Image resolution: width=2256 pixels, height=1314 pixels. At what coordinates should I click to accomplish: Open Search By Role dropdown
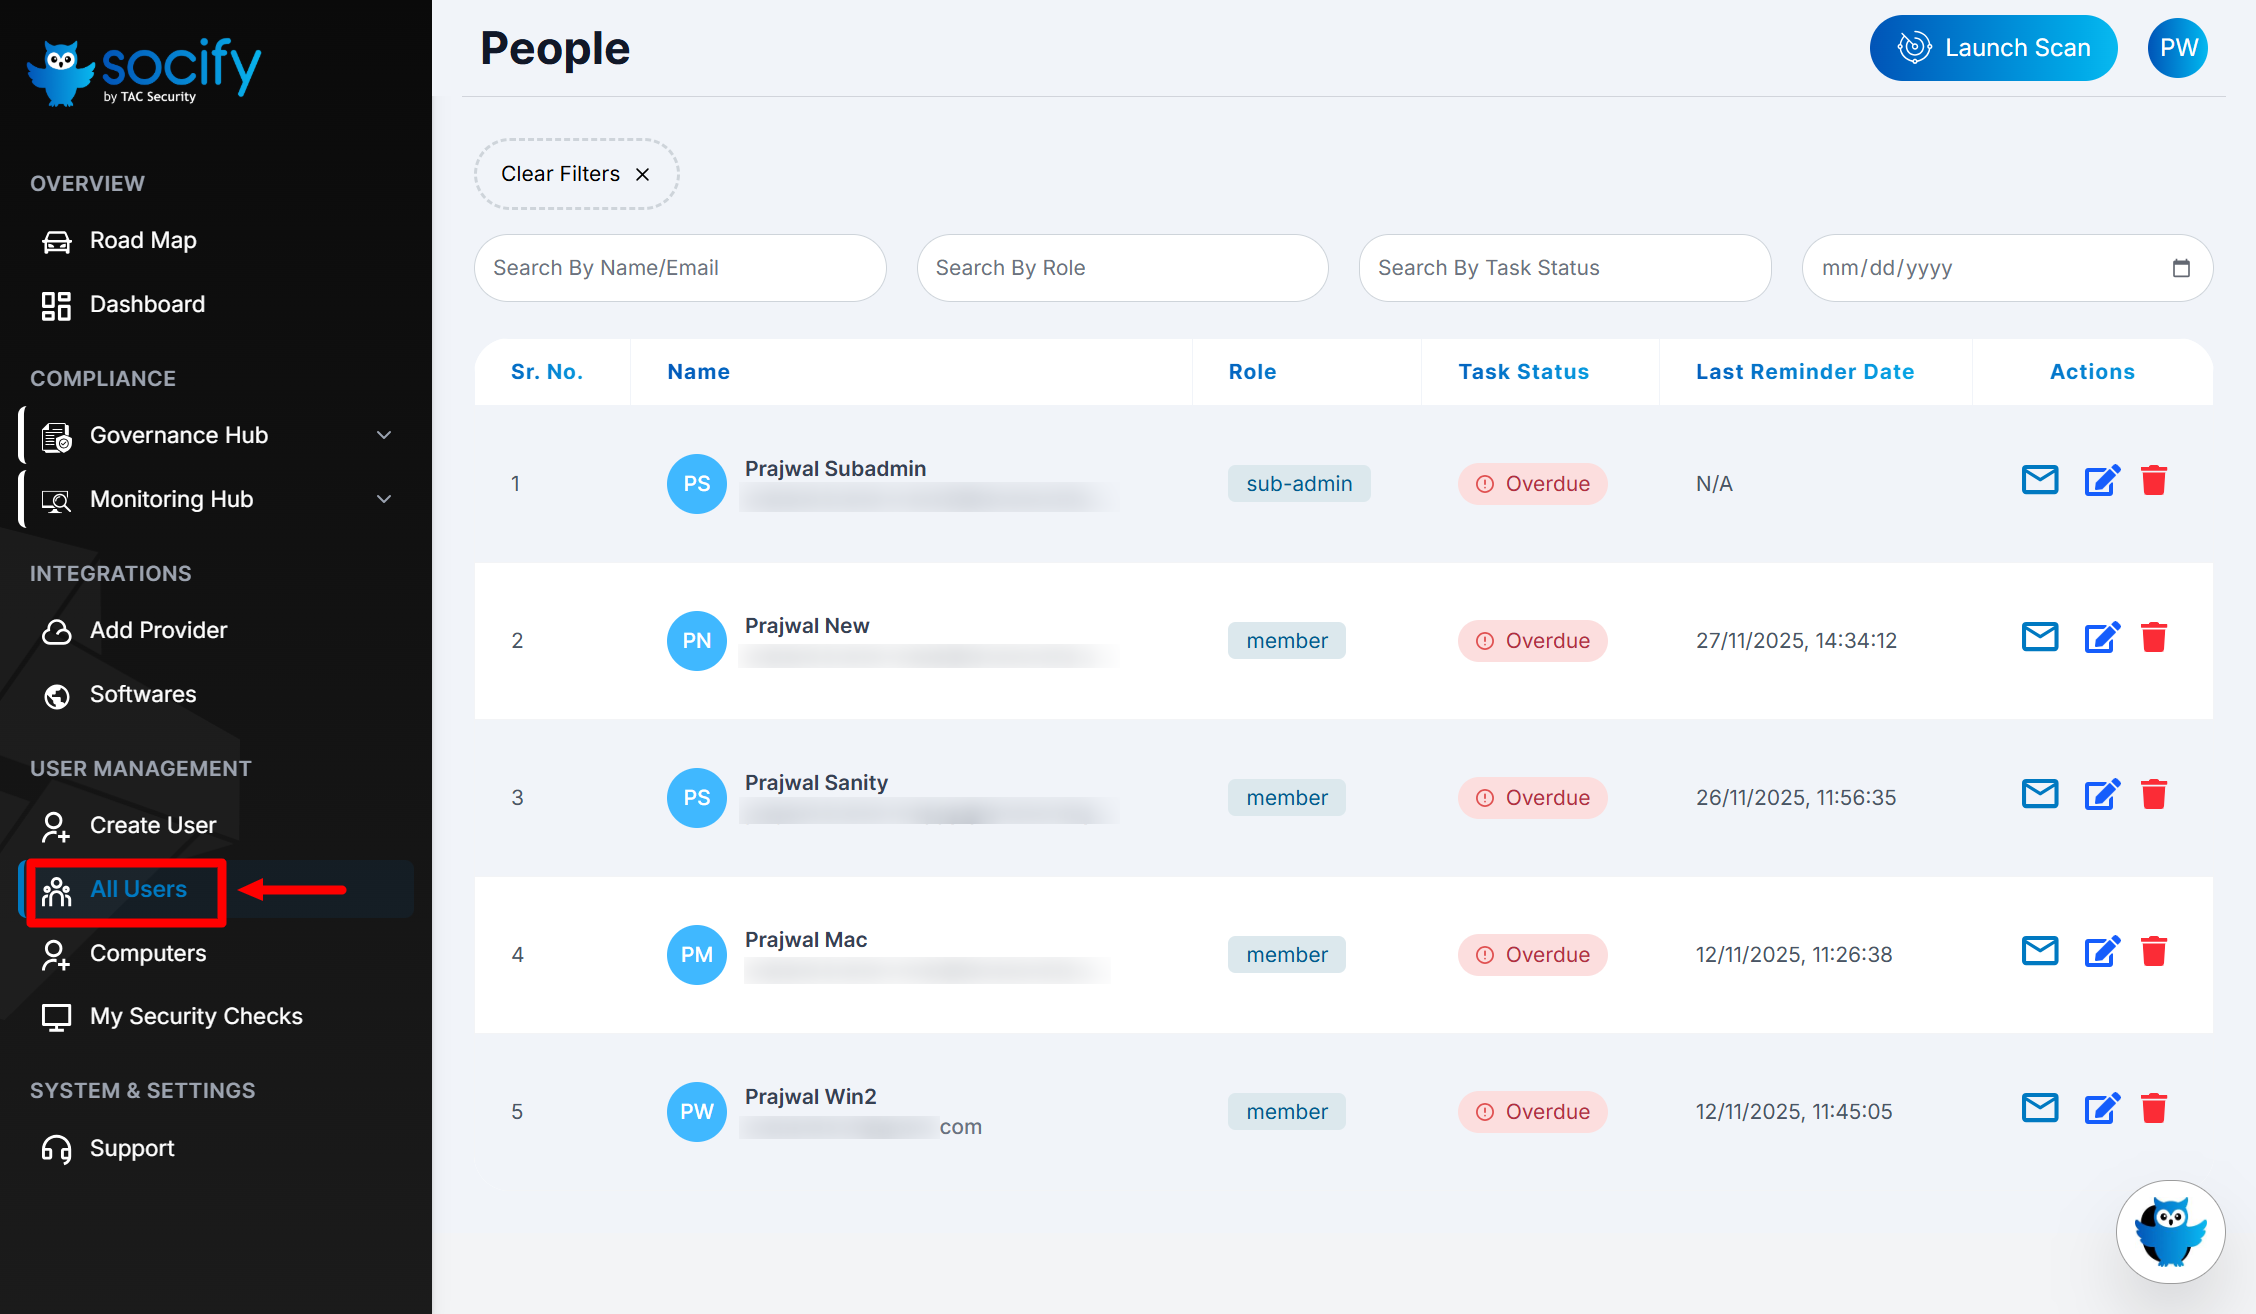[1122, 268]
